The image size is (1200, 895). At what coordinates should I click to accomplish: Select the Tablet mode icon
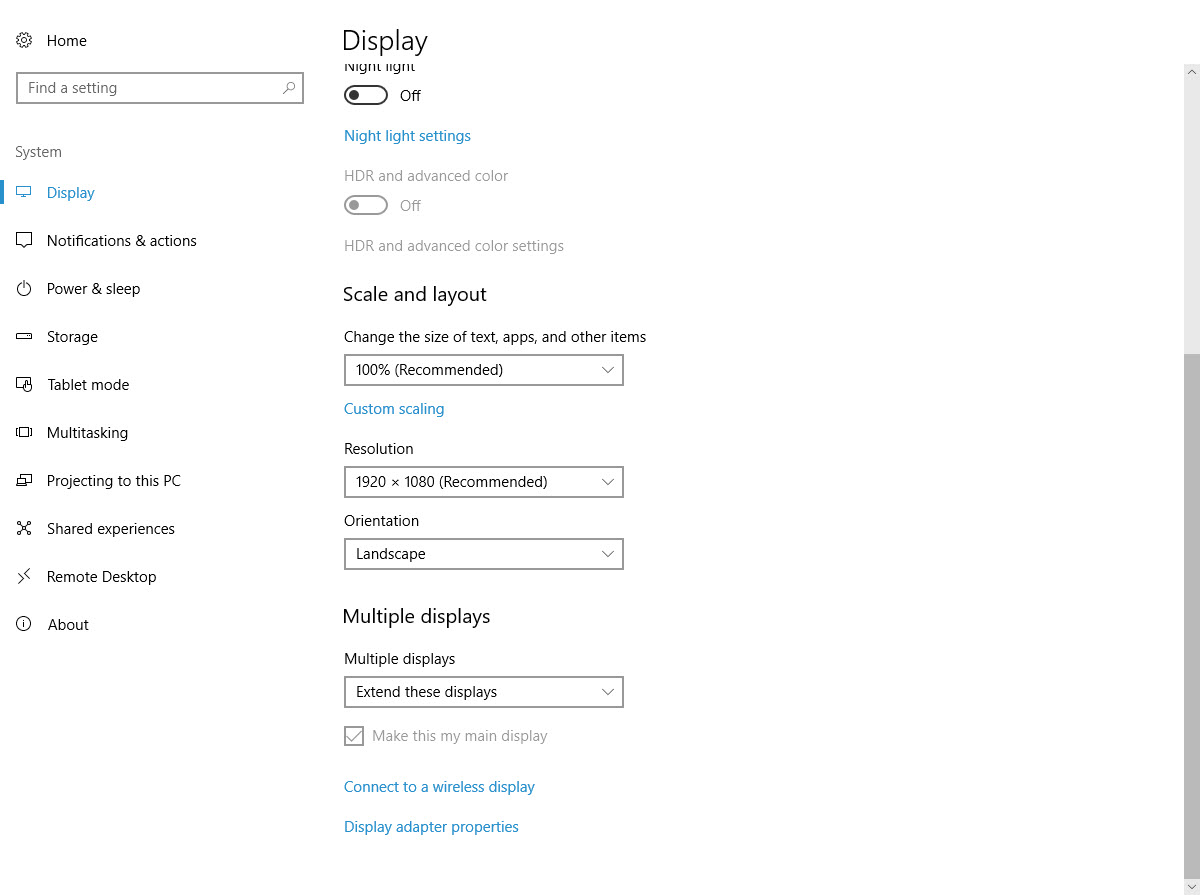[24, 384]
